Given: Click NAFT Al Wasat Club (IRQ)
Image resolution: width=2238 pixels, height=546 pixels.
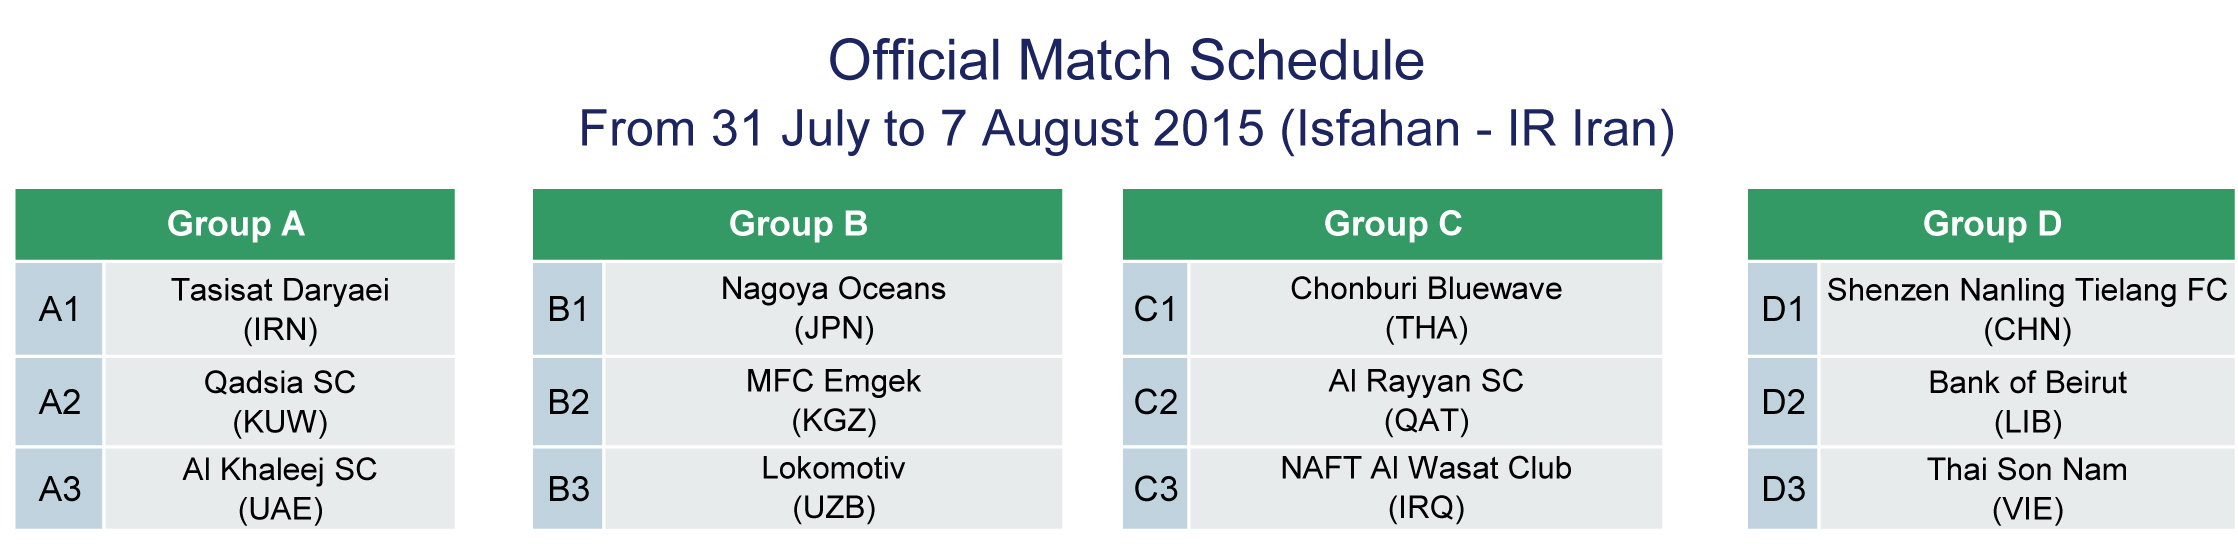Looking at the screenshot, I should pyautogui.click(x=1426, y=488).
